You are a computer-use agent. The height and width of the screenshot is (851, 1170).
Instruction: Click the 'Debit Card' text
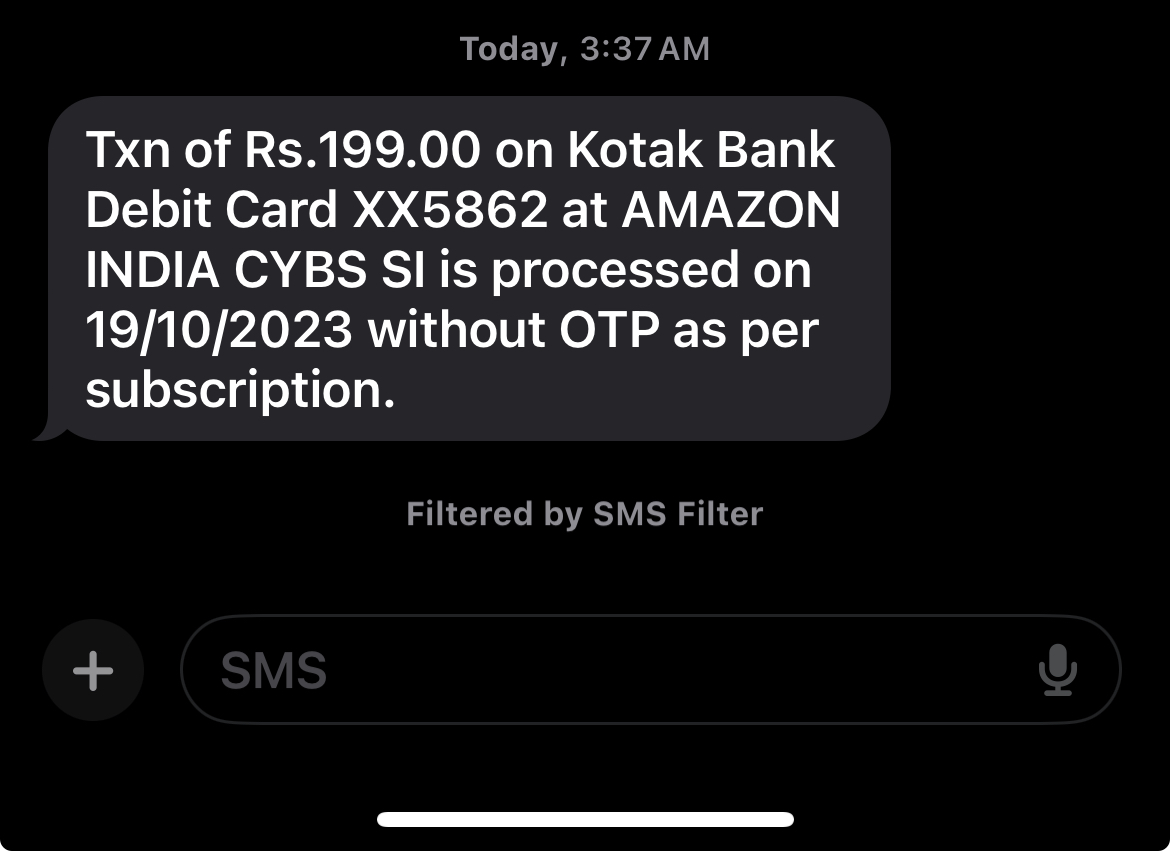point(211,211)
